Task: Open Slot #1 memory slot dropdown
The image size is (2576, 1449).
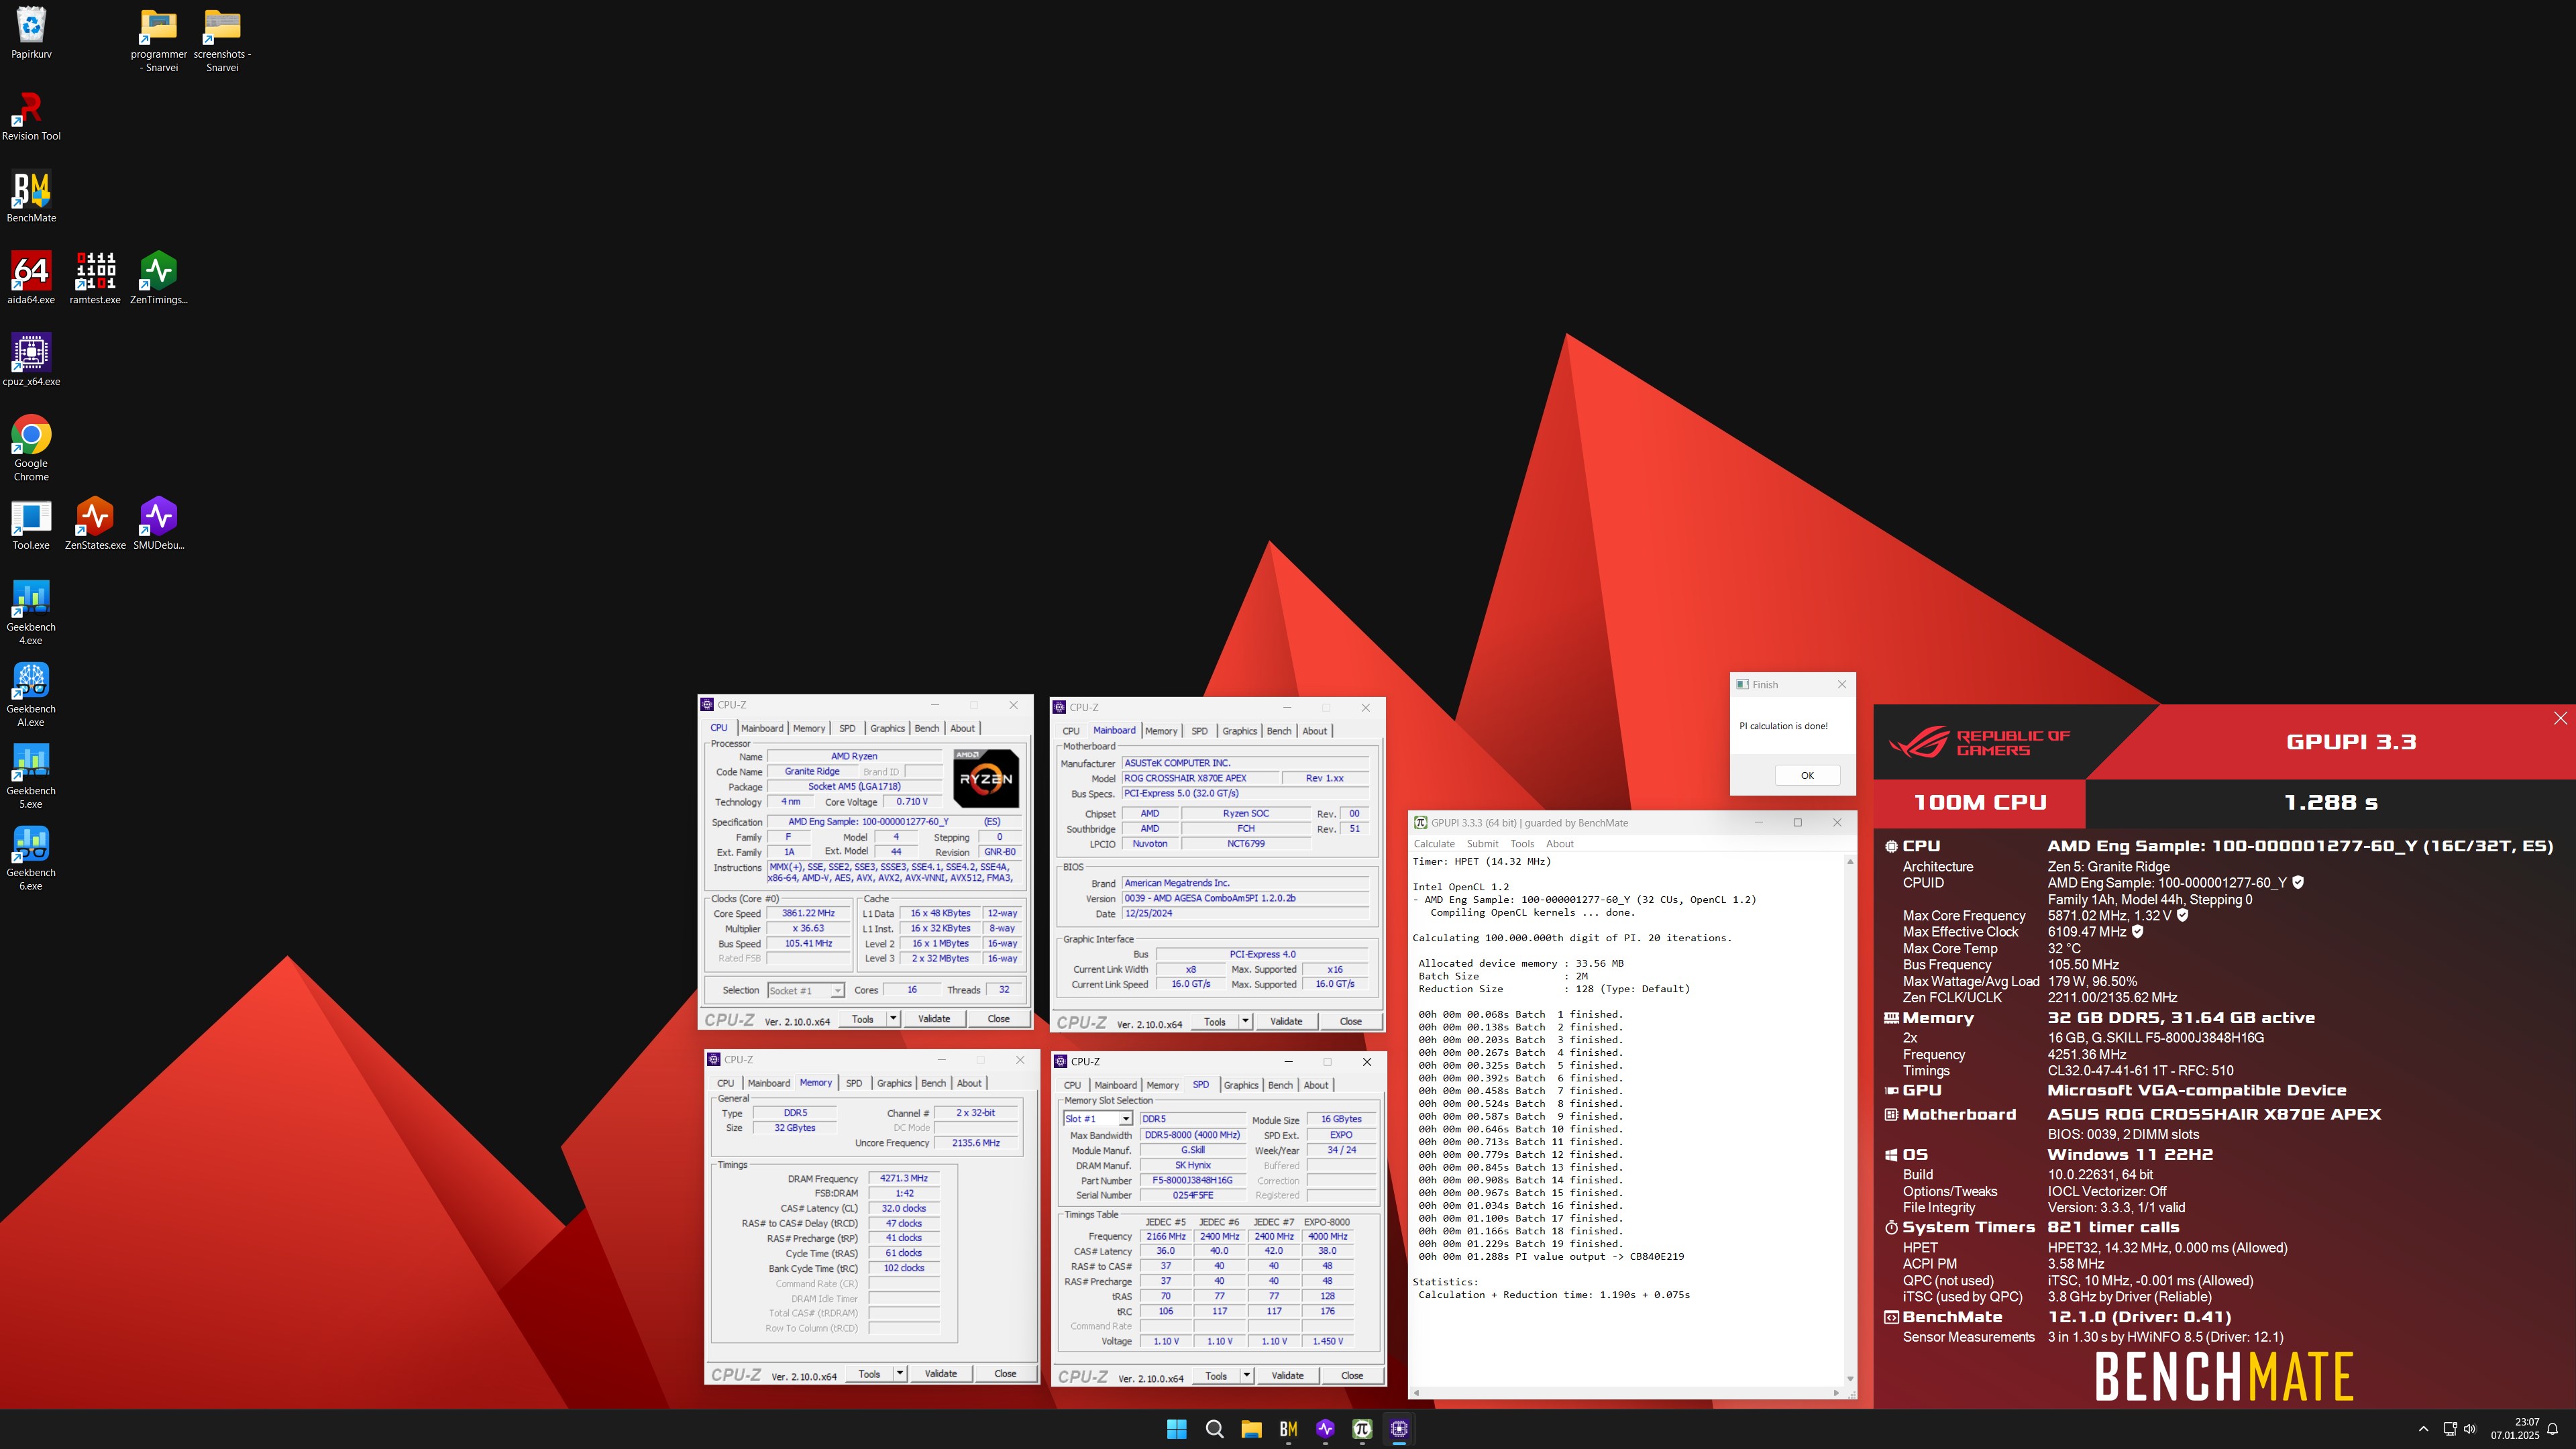Action: point(1097,1119)
